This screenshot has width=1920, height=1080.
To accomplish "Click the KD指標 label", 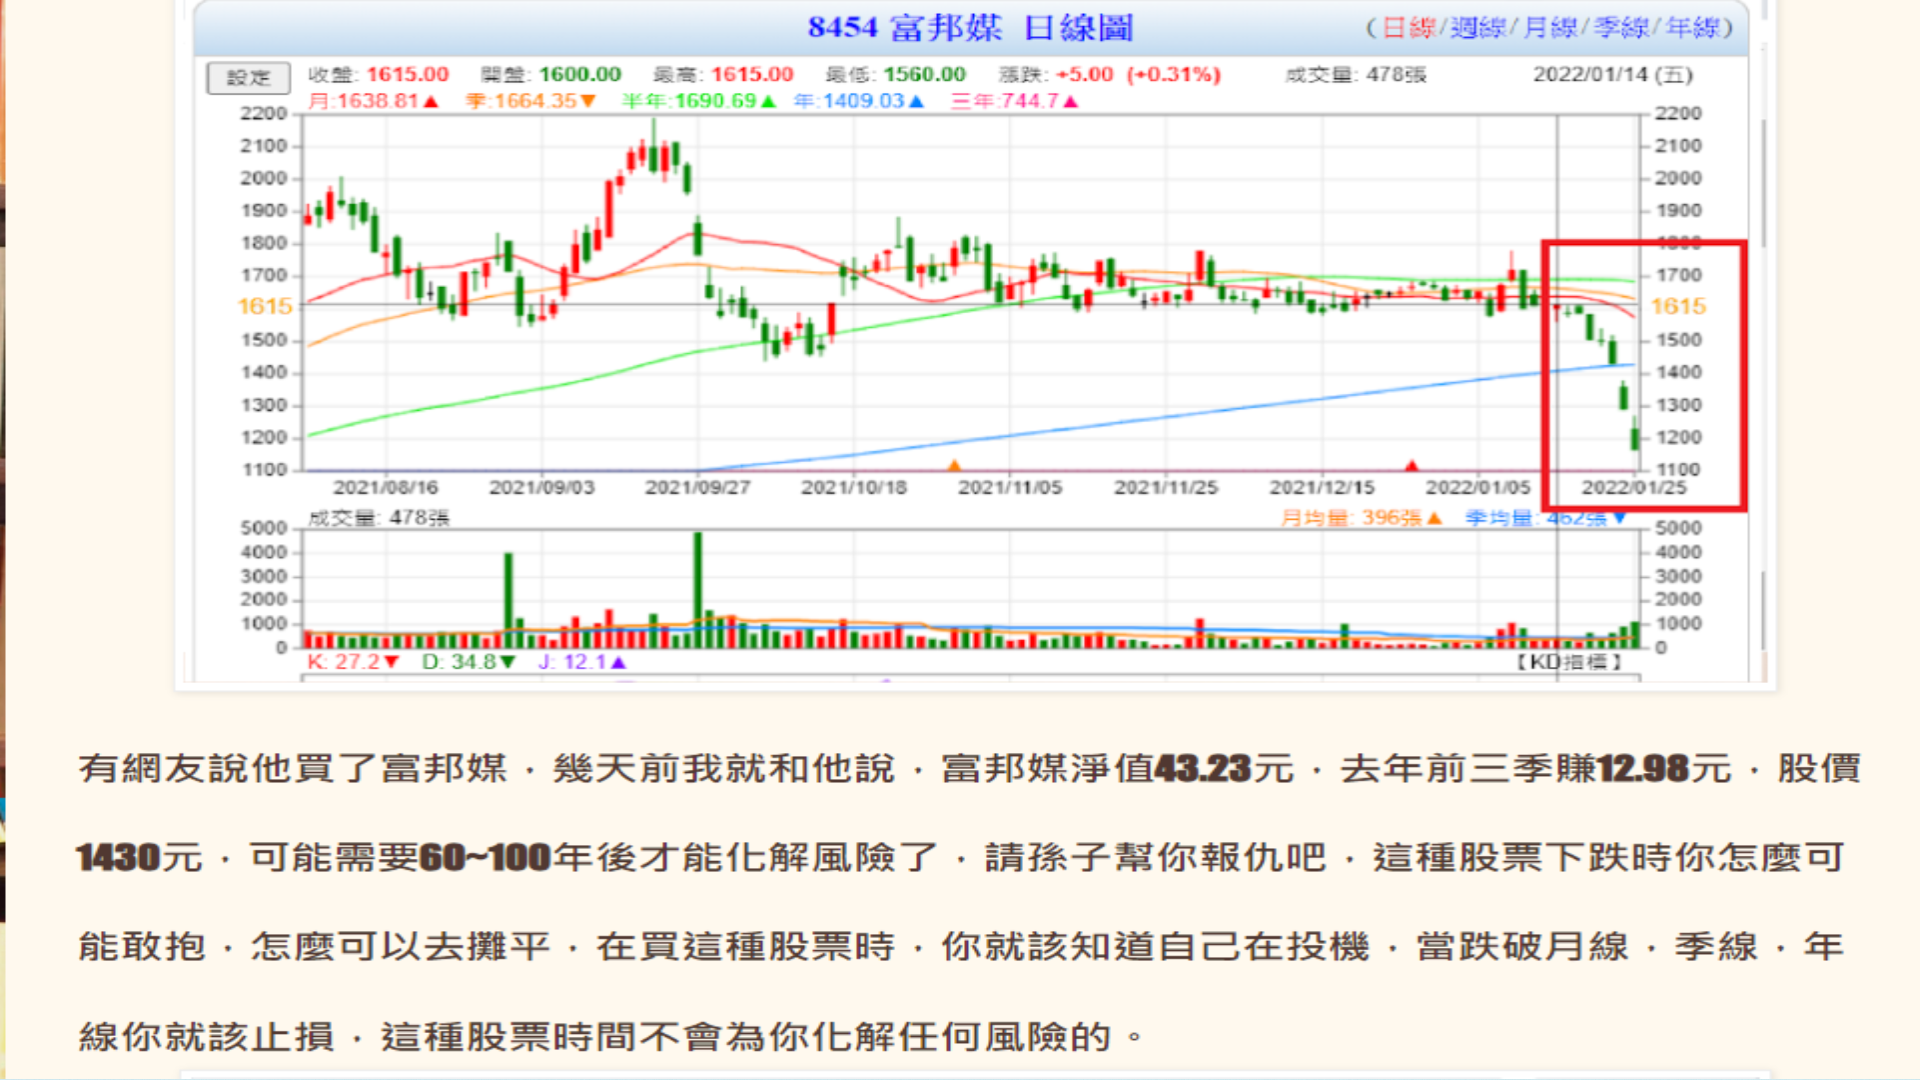I will pos(1568,662).
